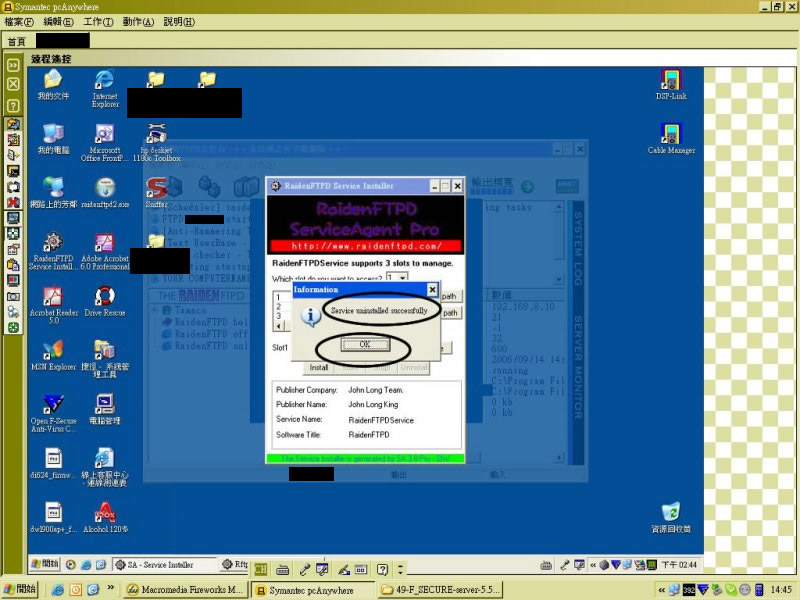The width and height of the screenshot is (800, 600).
Task: Select the 資源回收筒 recycle bin icon
Action: click(671, 518)
